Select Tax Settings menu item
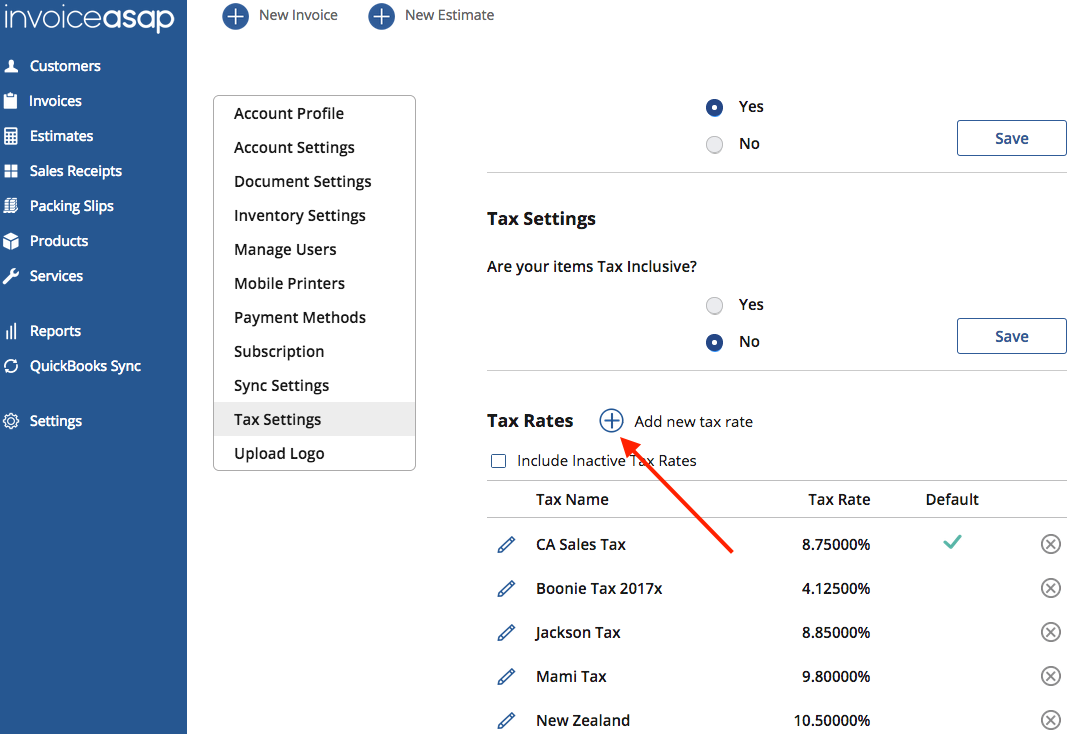Image resolution: width=1072 pixels, height=734 pixels. point(314,420)
